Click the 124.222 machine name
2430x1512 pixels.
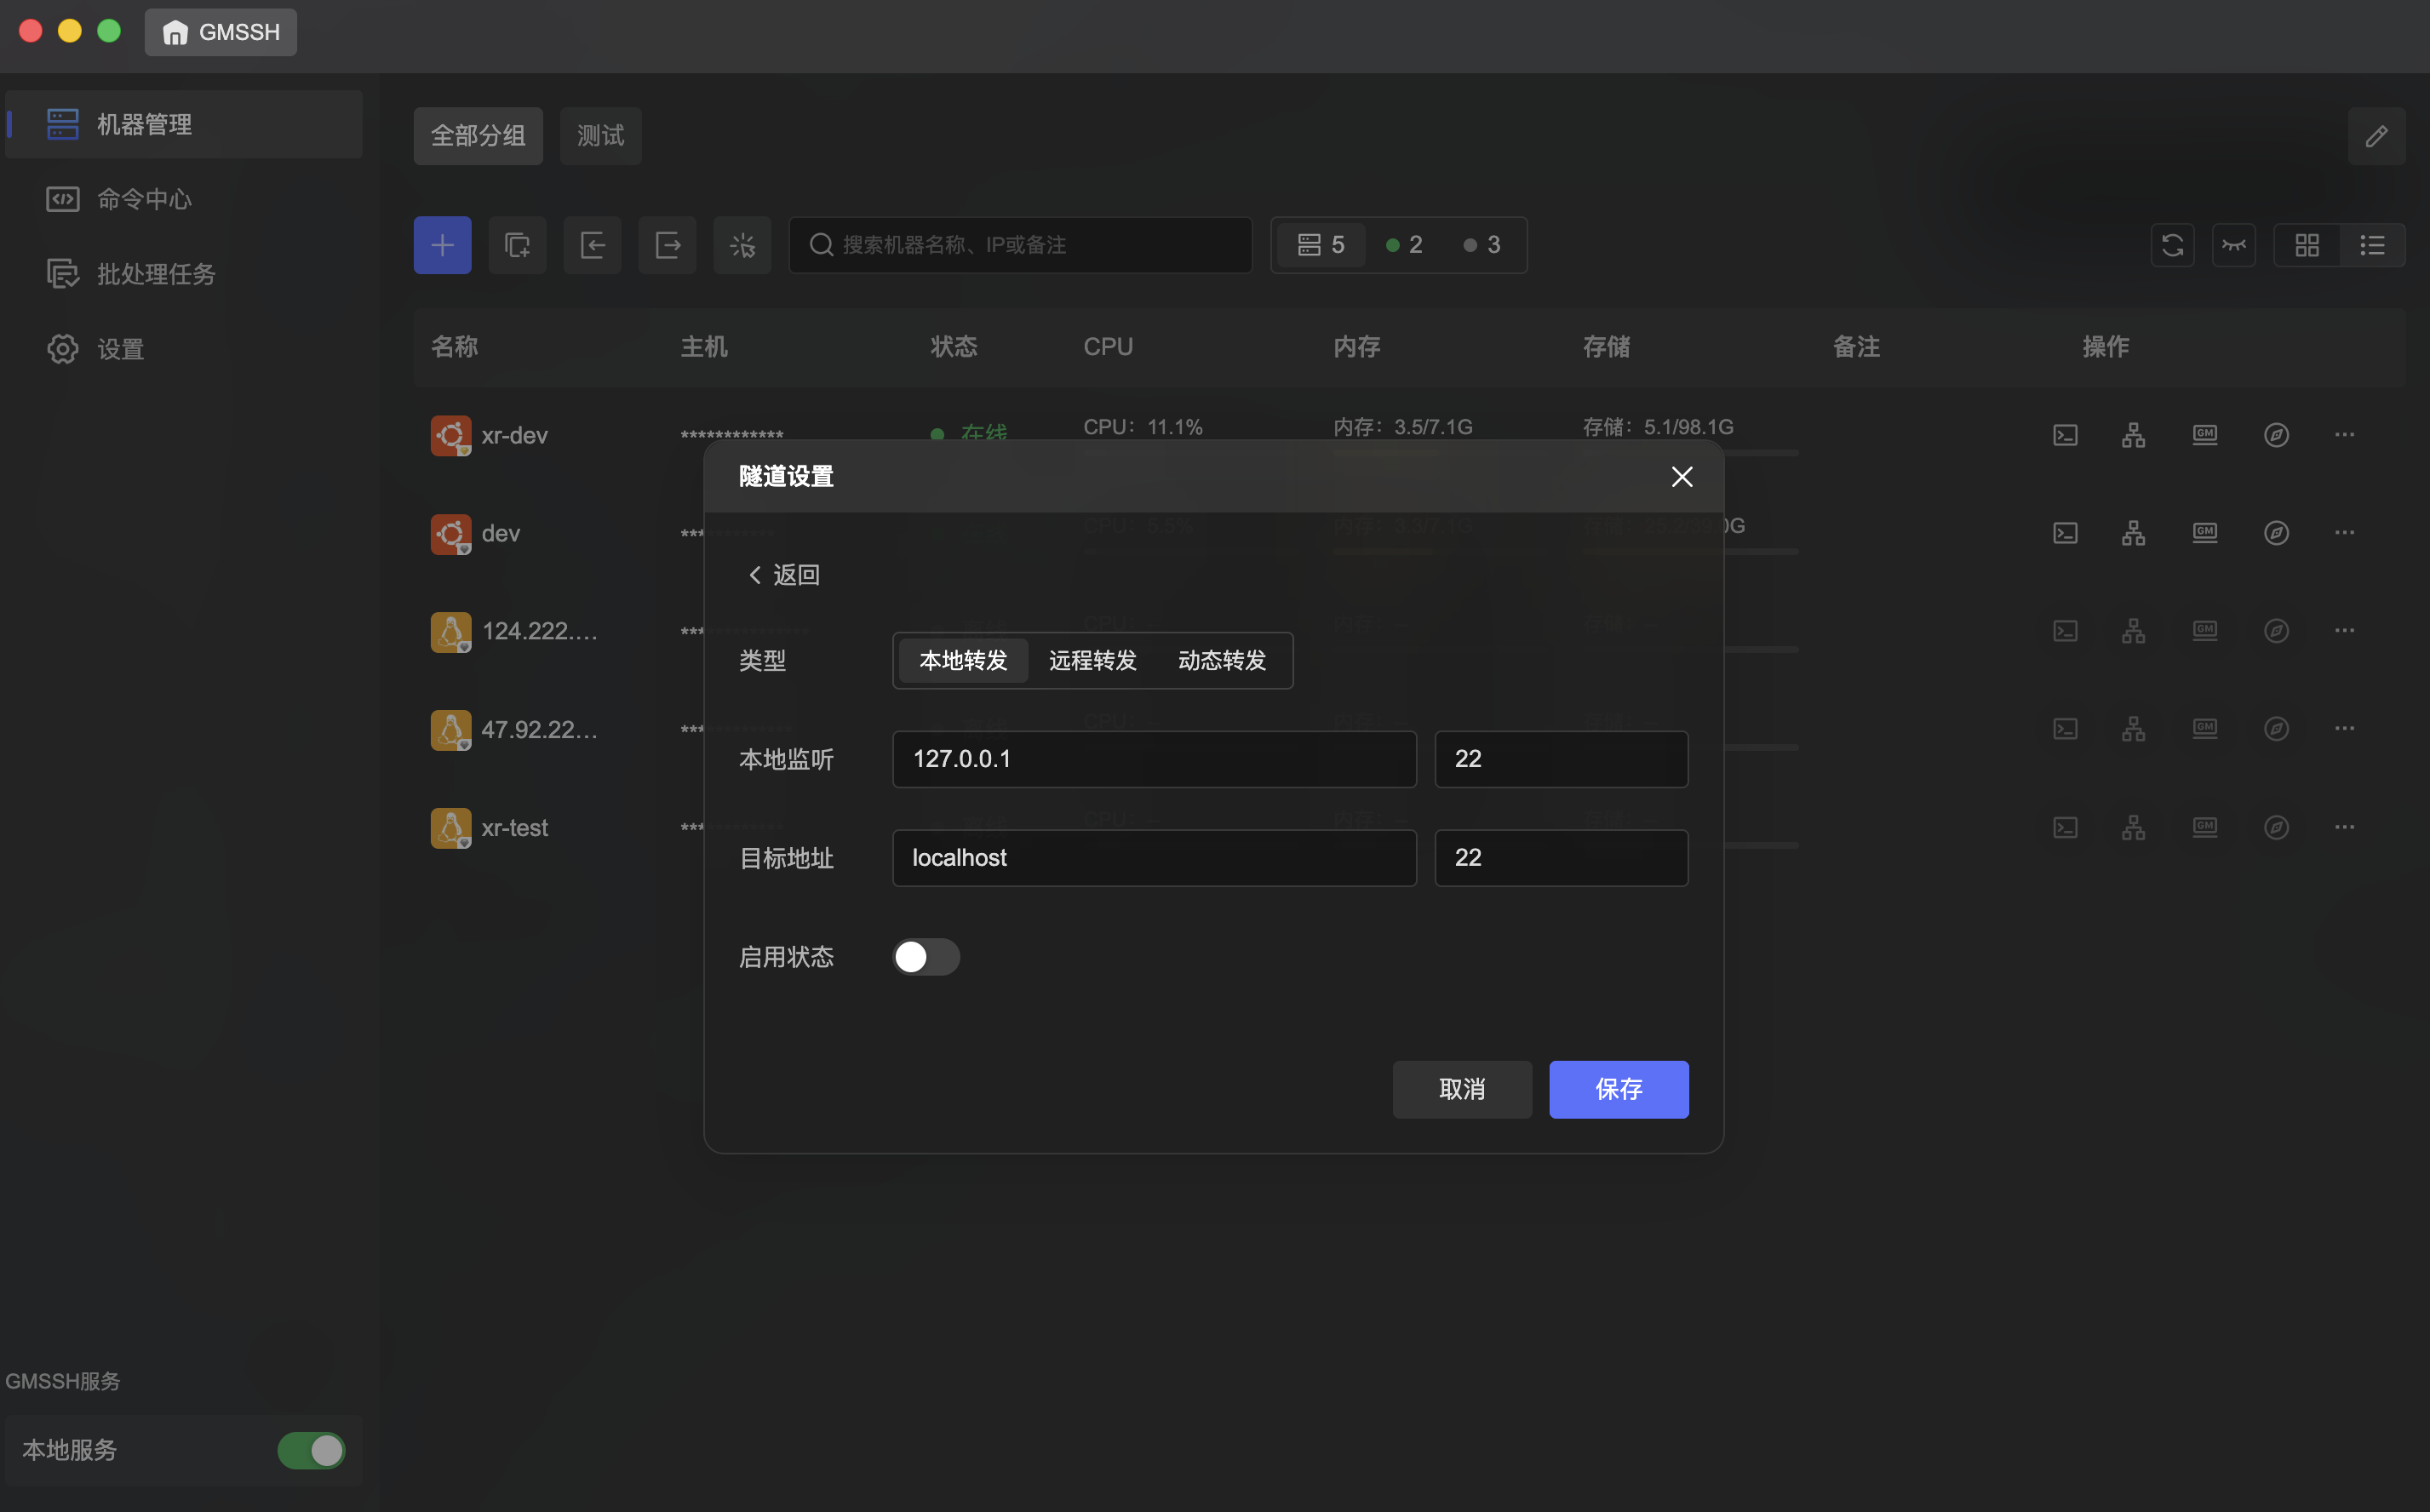[539, 631]
